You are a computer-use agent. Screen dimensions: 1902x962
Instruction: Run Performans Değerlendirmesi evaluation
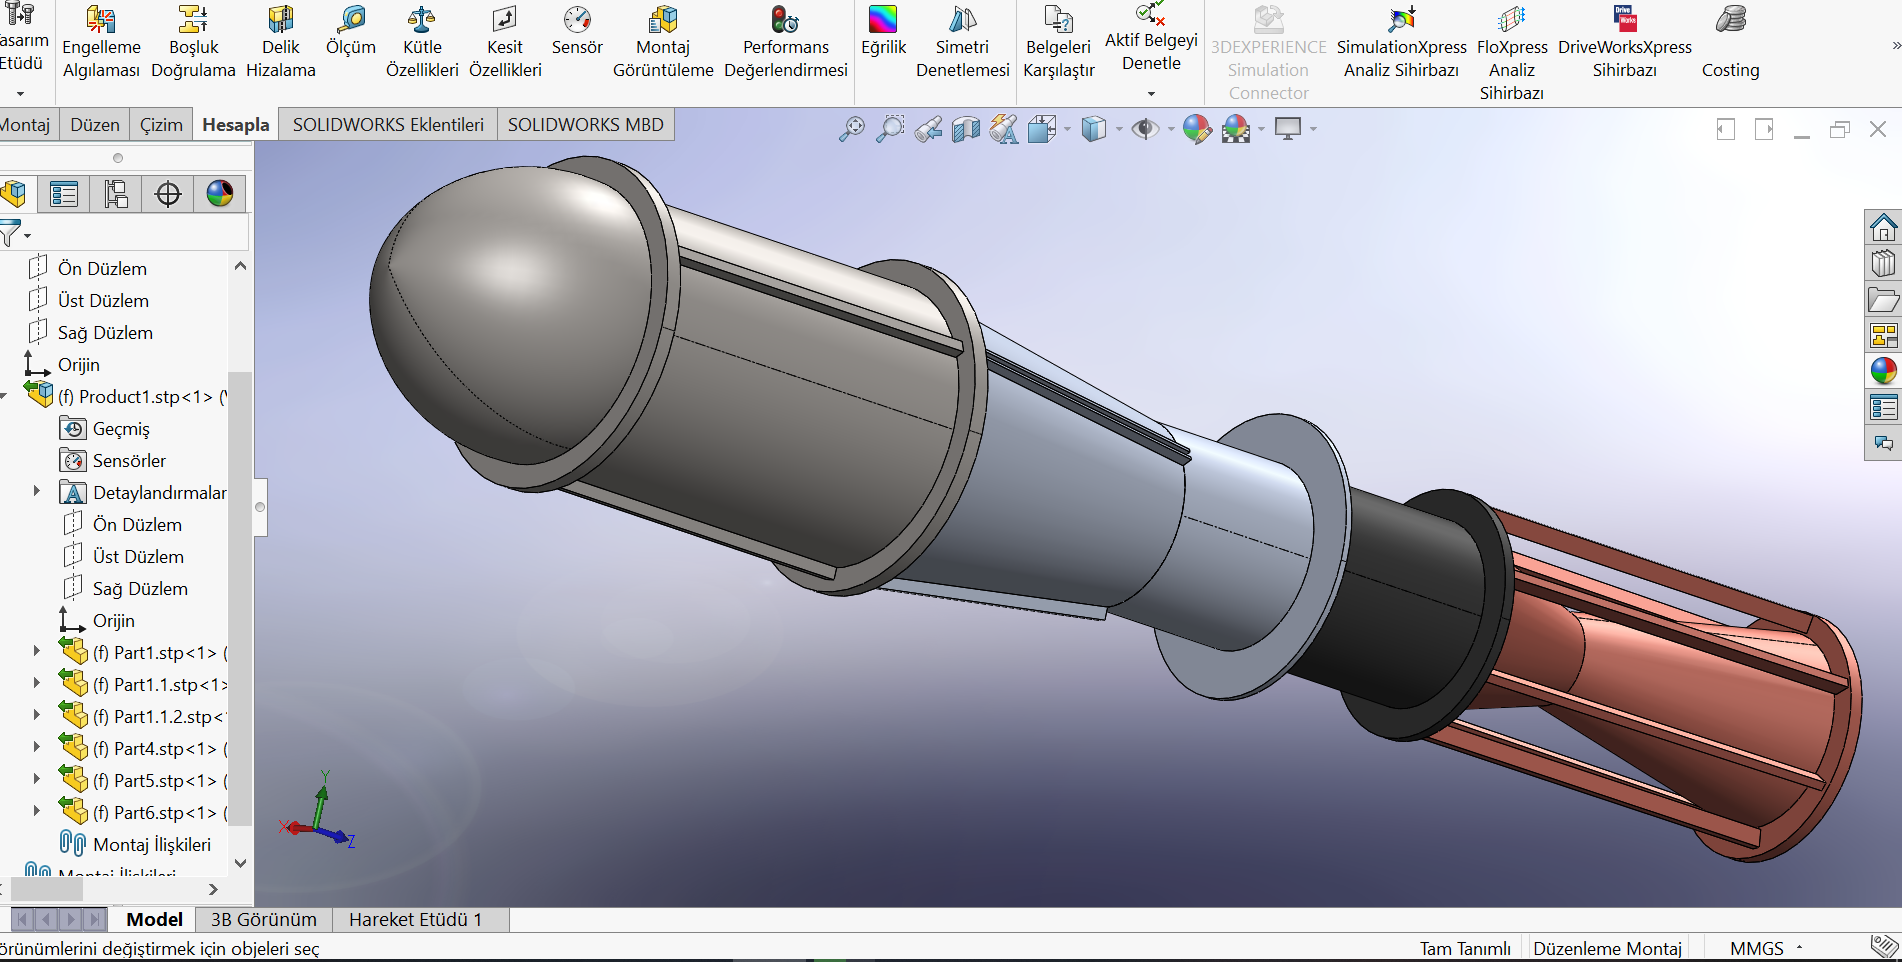click(x=786, y=43)
